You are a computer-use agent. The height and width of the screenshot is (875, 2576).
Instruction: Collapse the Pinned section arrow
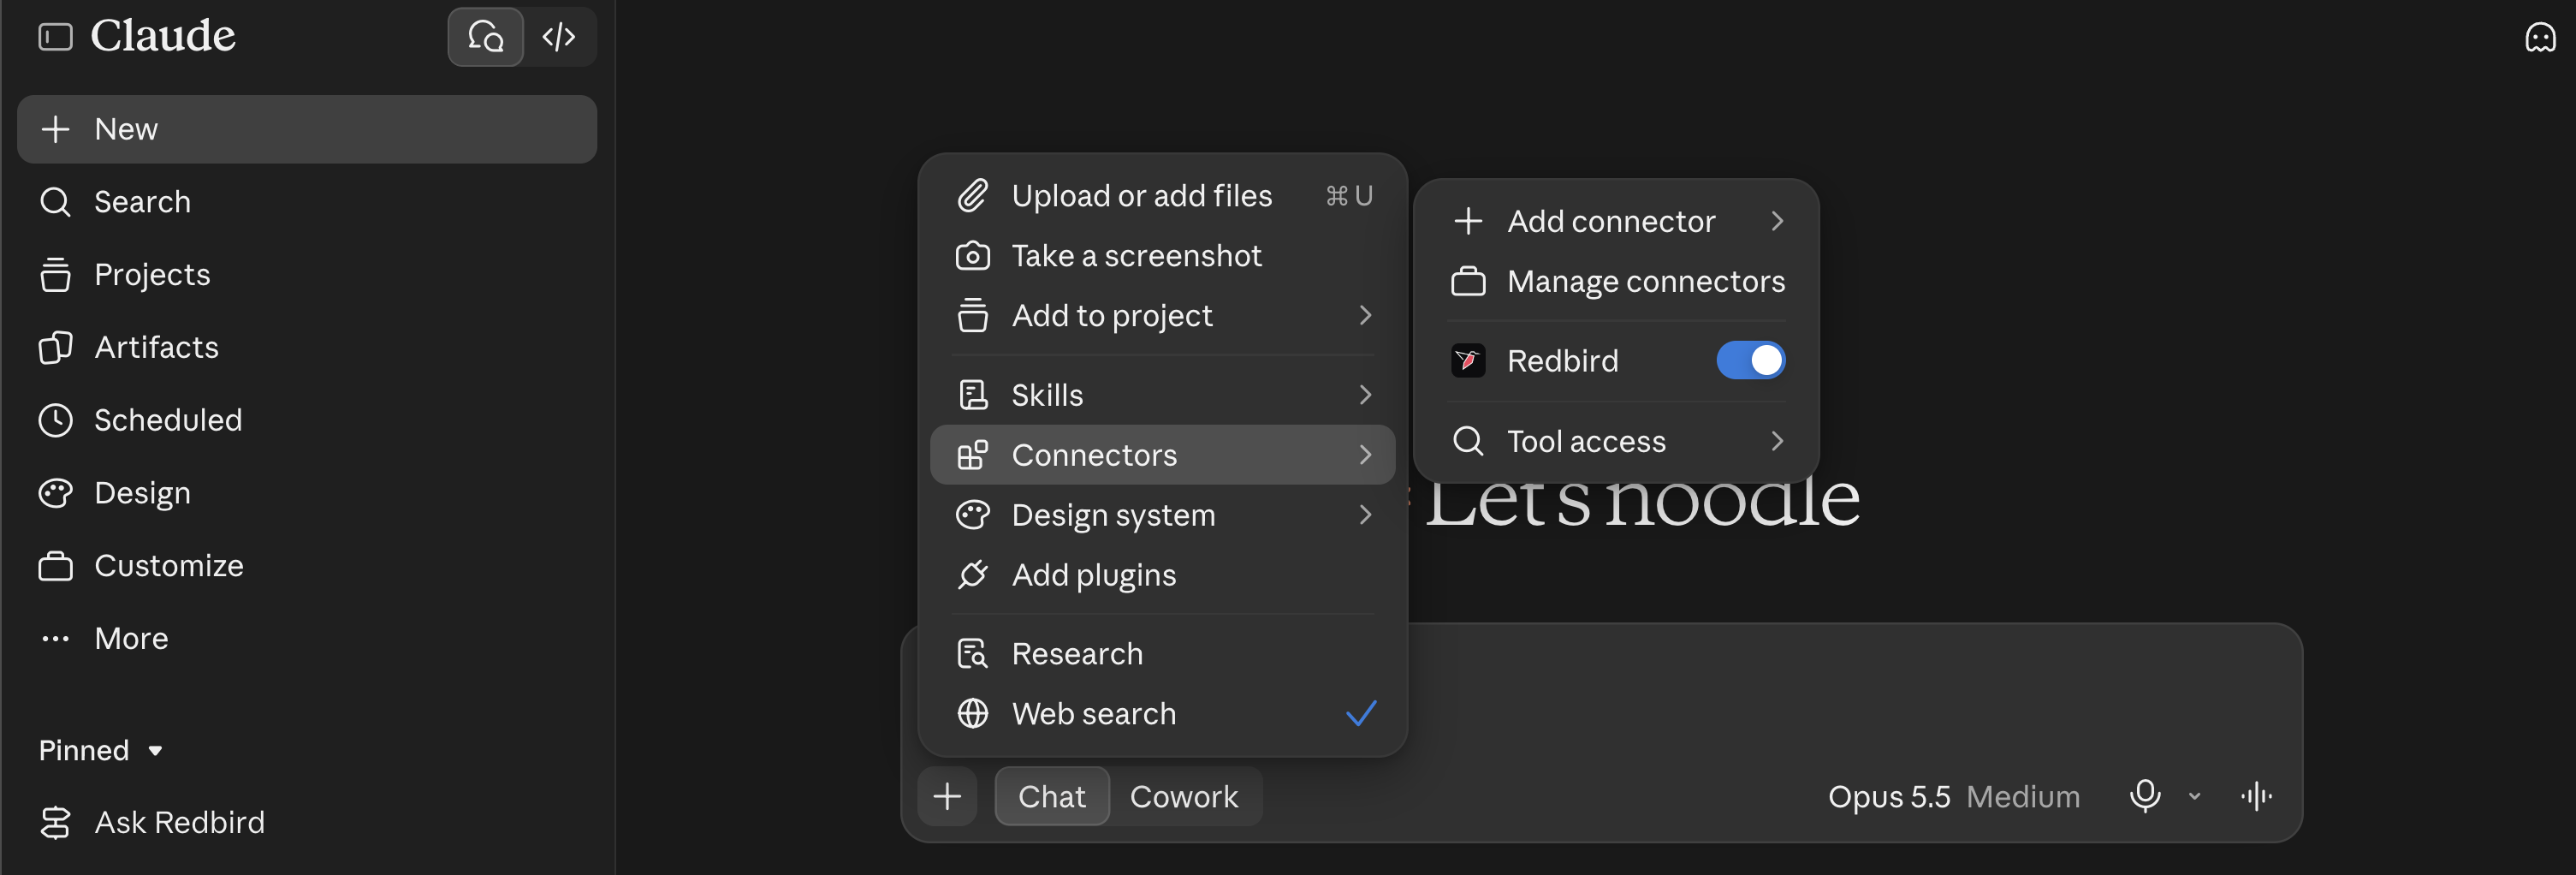click(x=155, y=751)
